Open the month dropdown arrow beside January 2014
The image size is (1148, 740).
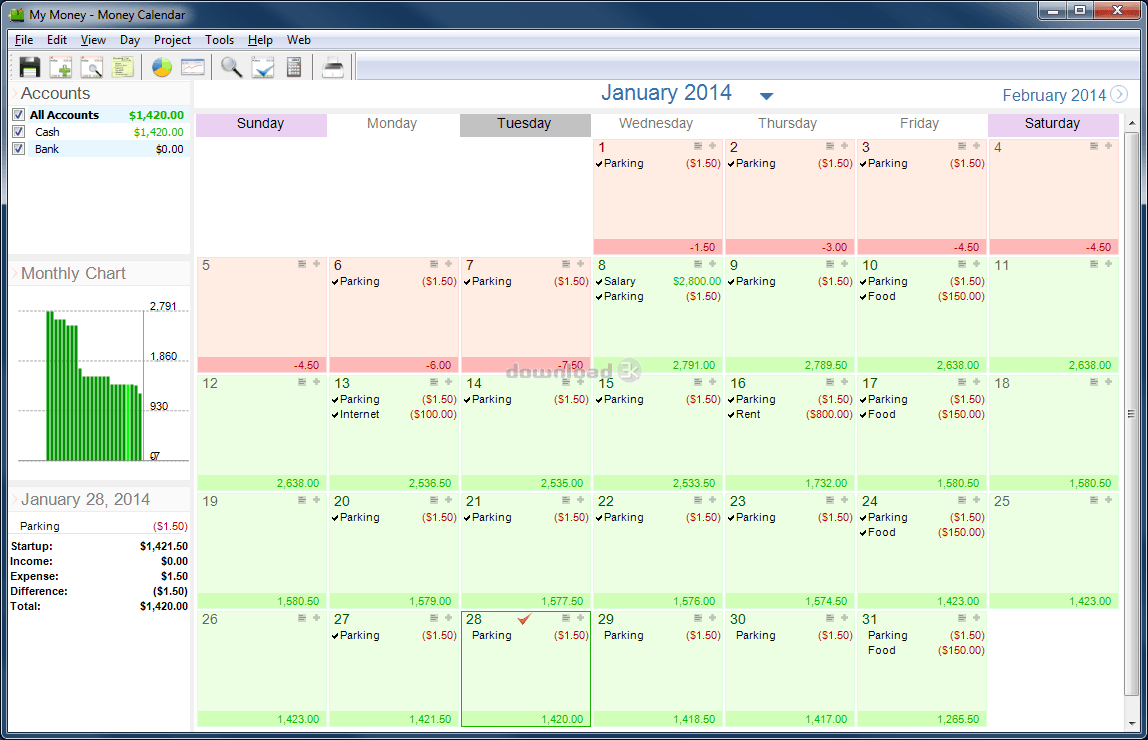766,96
